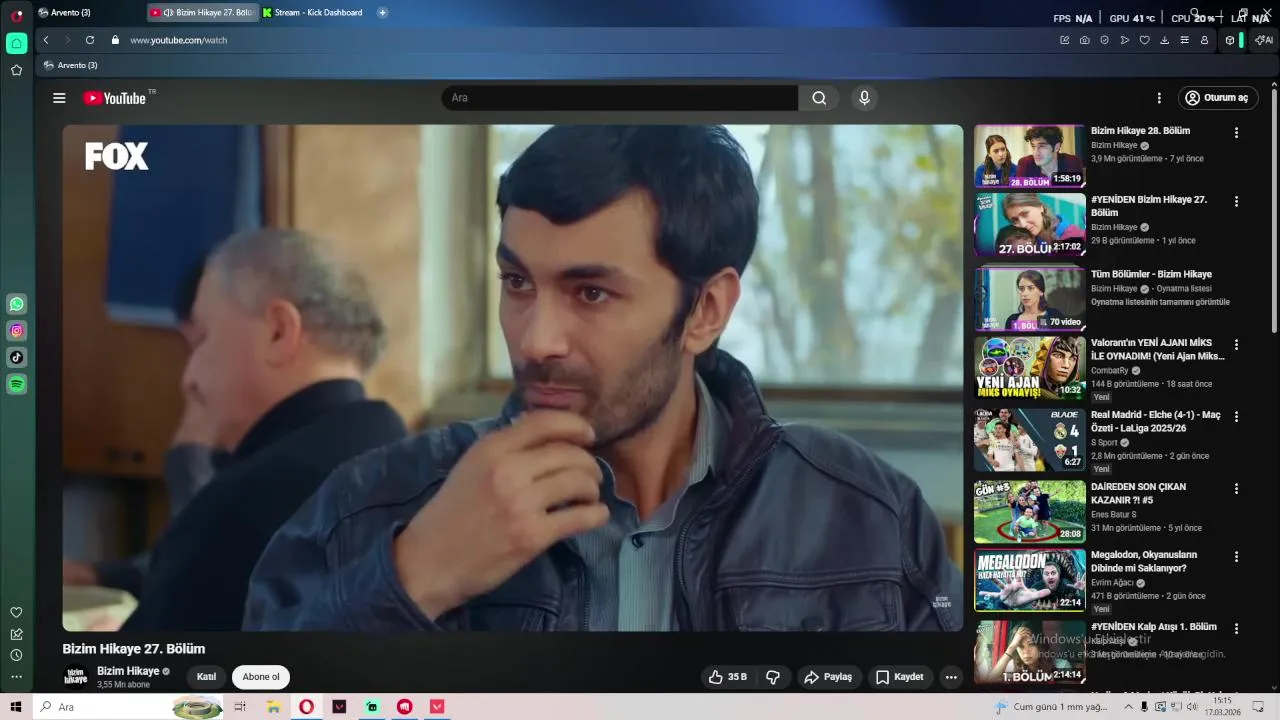Open the Arvento (3) bookmark in bookmarks bar
Screen dimensions: 1280x720
pyautogui.click(x=71, y=65)
